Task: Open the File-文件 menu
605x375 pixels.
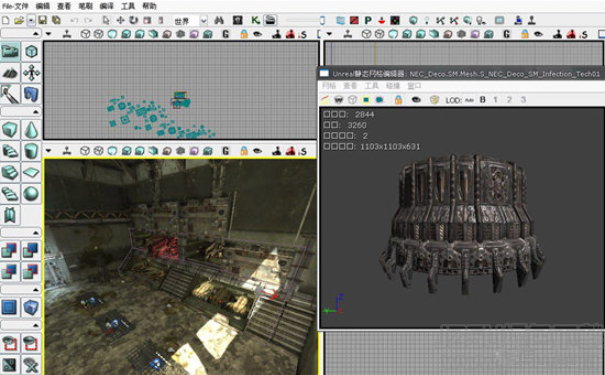Action: coord(15,6)
